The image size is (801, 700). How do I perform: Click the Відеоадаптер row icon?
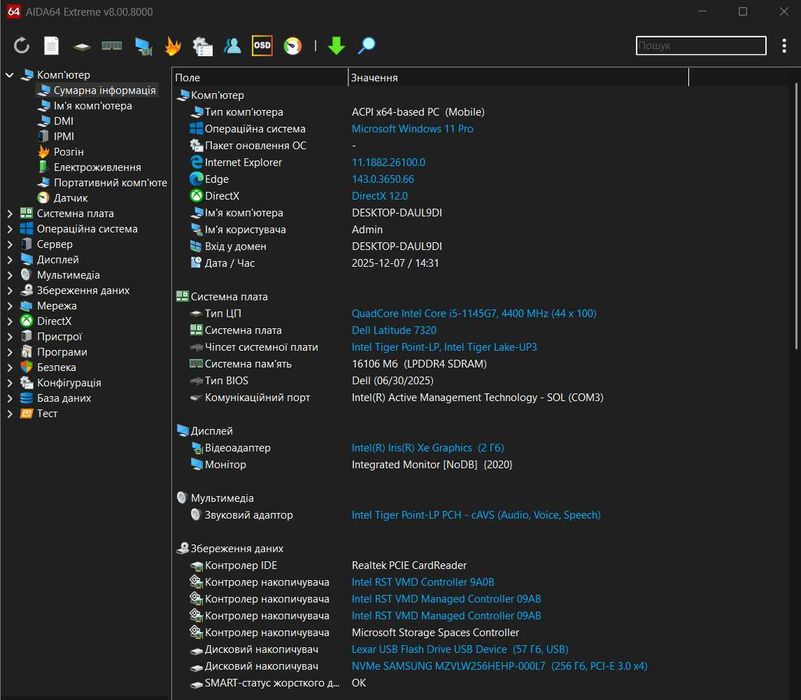point(196,448)
